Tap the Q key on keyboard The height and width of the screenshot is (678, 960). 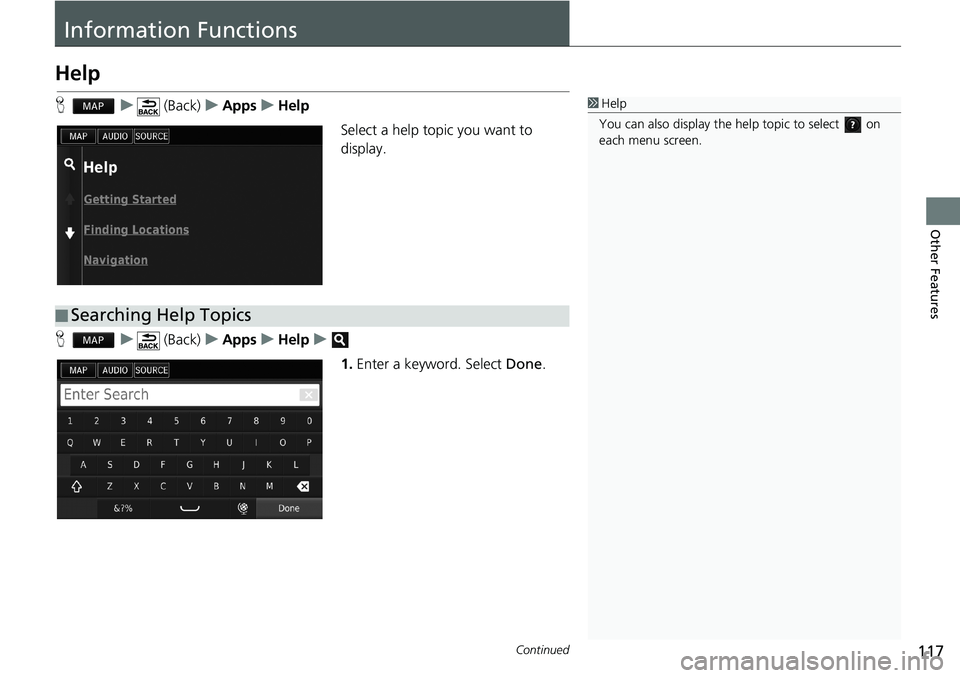click(x=70, y=442)
